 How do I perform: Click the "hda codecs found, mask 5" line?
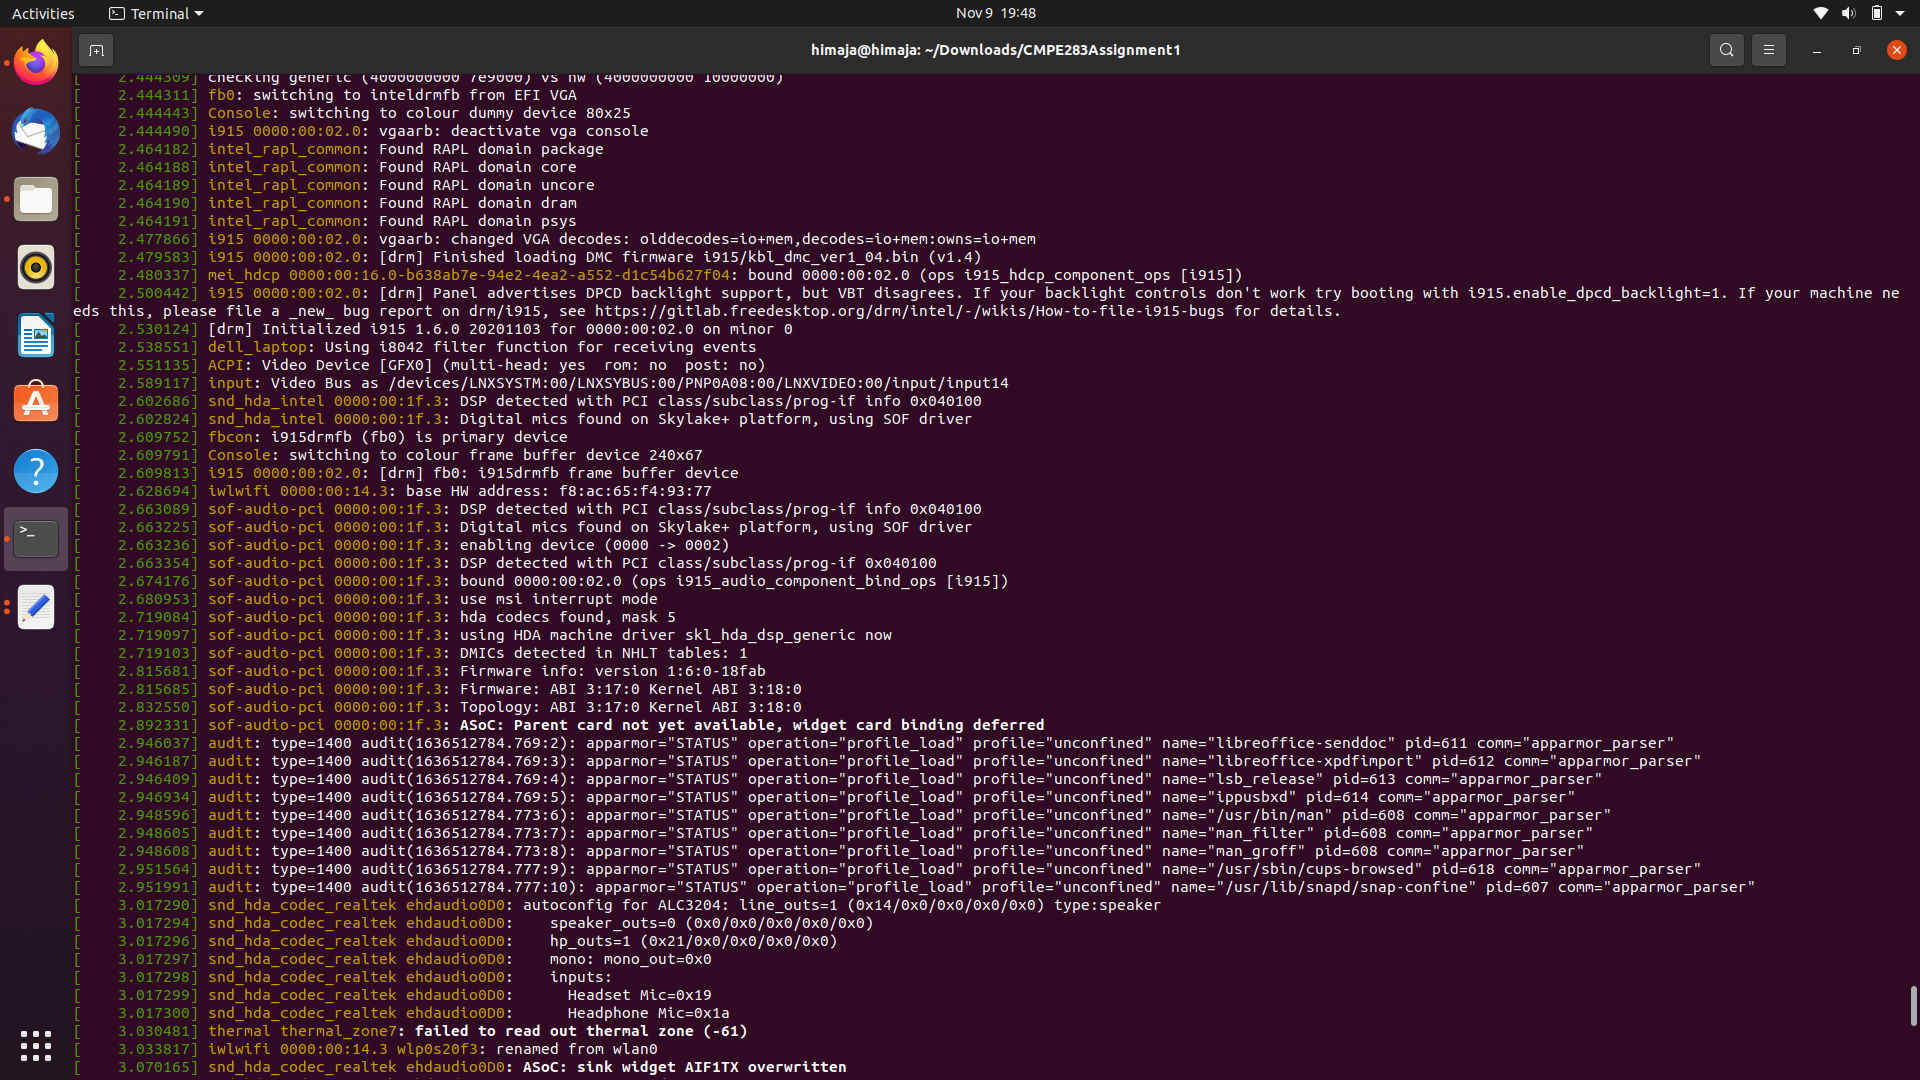tap(375, 617)
